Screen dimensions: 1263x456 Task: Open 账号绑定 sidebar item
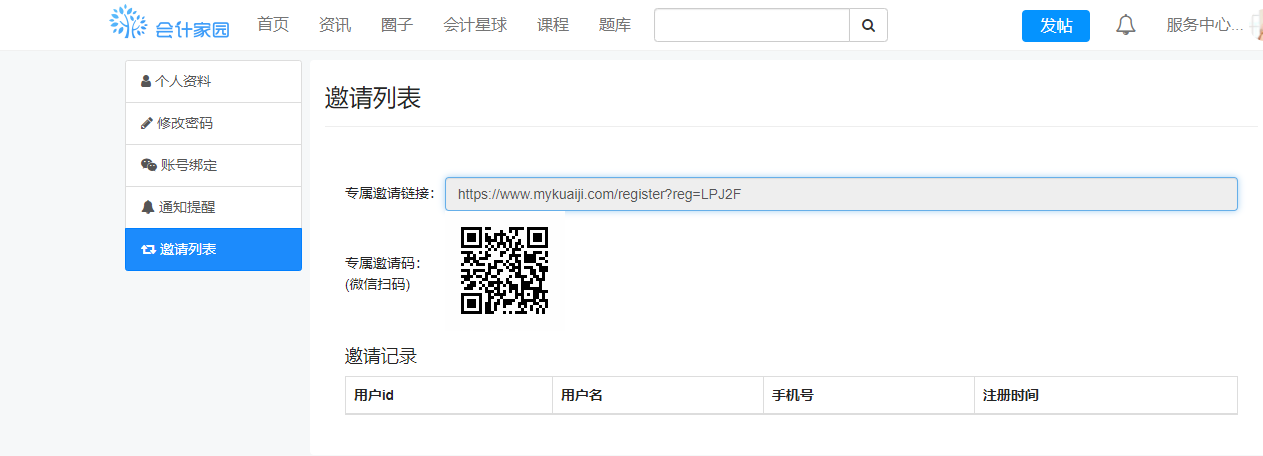[213, 165]
